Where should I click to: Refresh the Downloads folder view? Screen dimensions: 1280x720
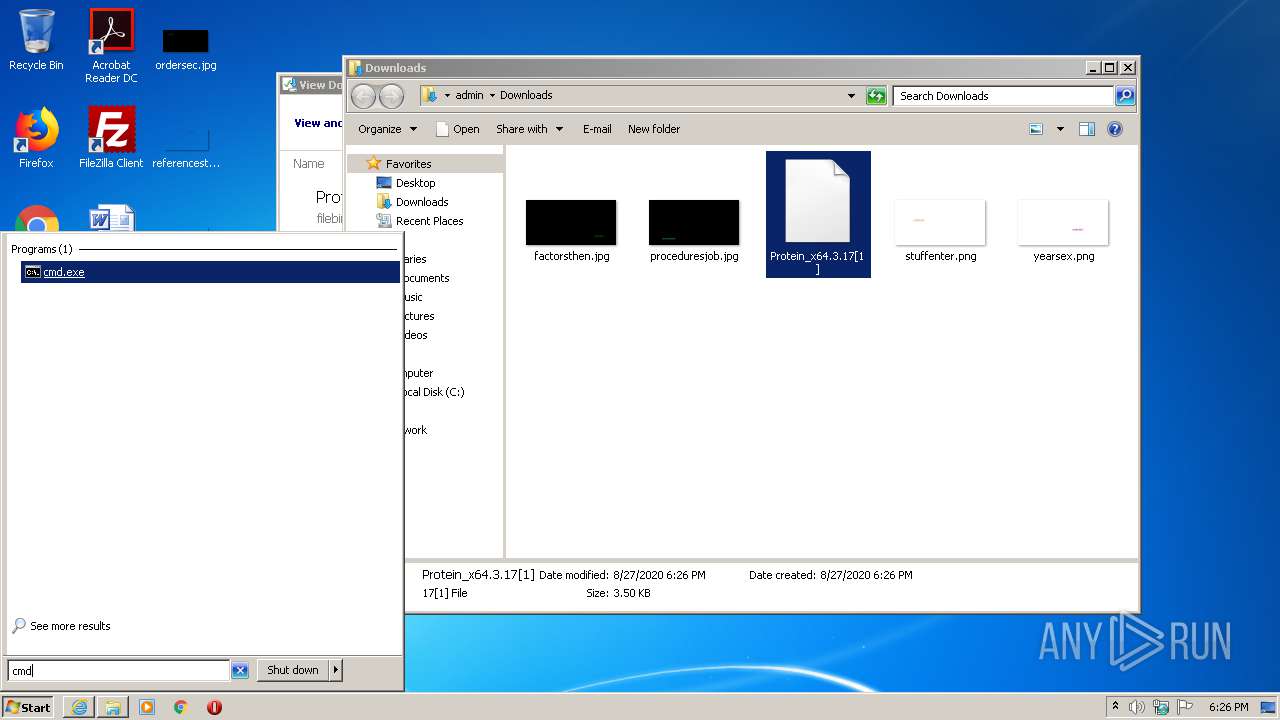tap(876, 96)
